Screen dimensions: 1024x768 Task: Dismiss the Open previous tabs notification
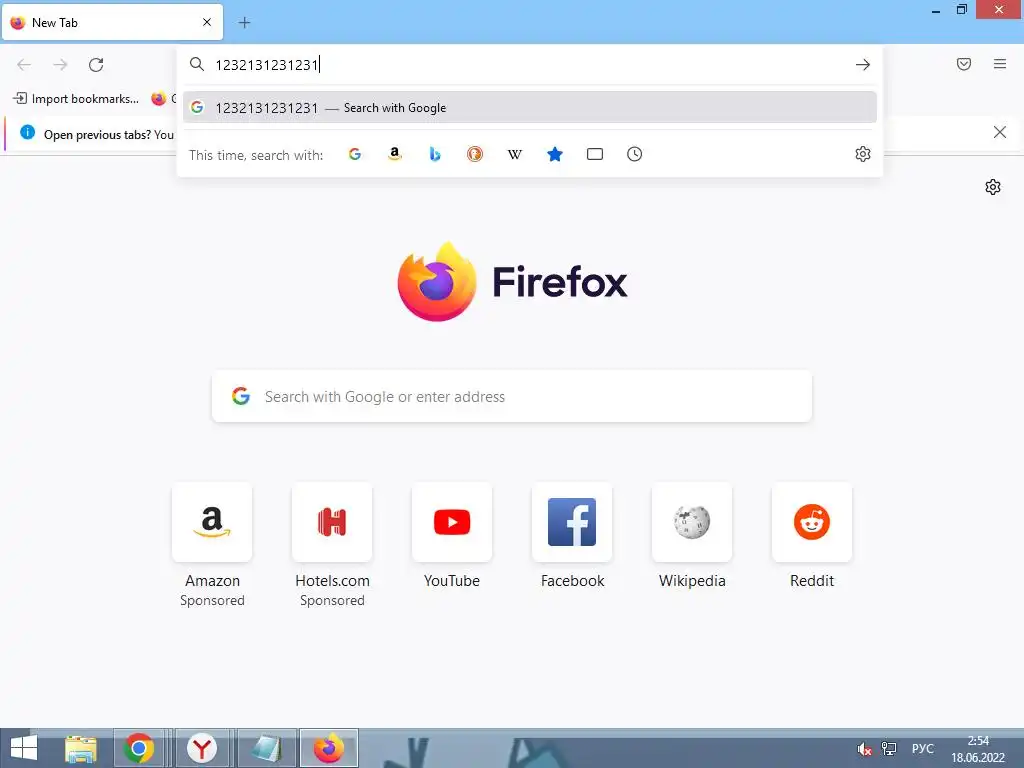point(999,133)
